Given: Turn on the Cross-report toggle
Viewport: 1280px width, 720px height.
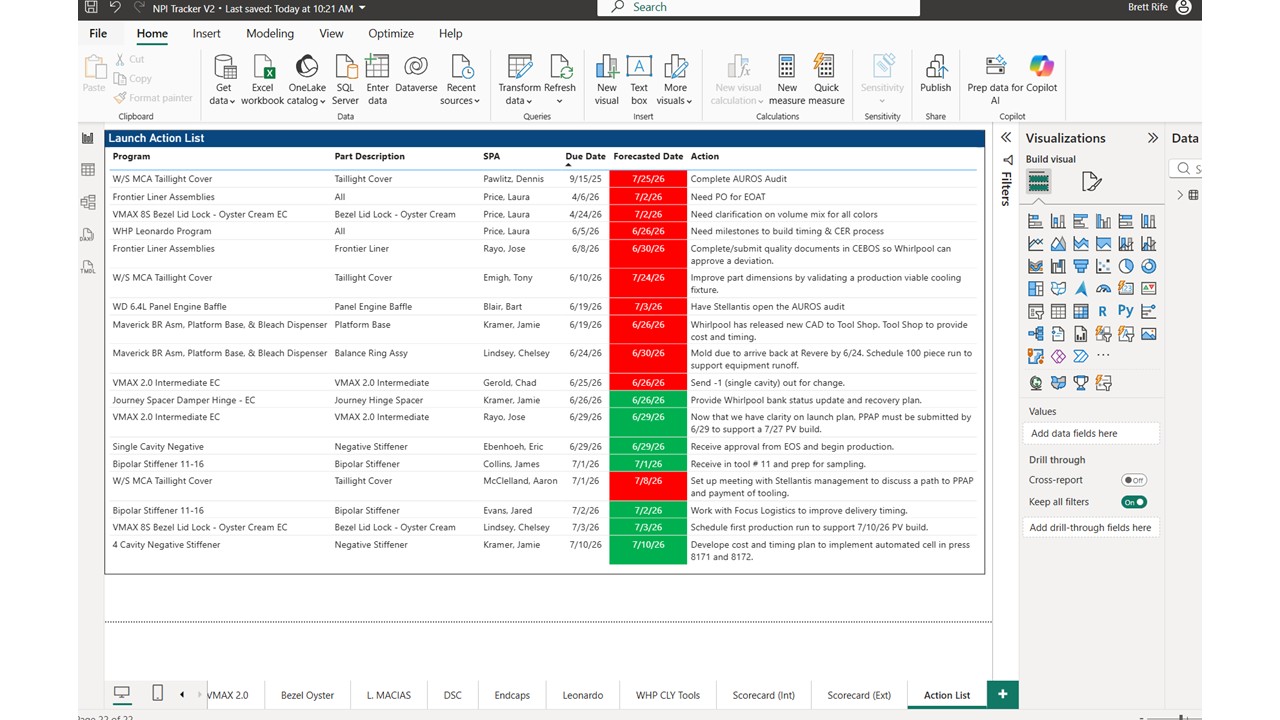Looking at the screenshot, I should point(1133,480).
